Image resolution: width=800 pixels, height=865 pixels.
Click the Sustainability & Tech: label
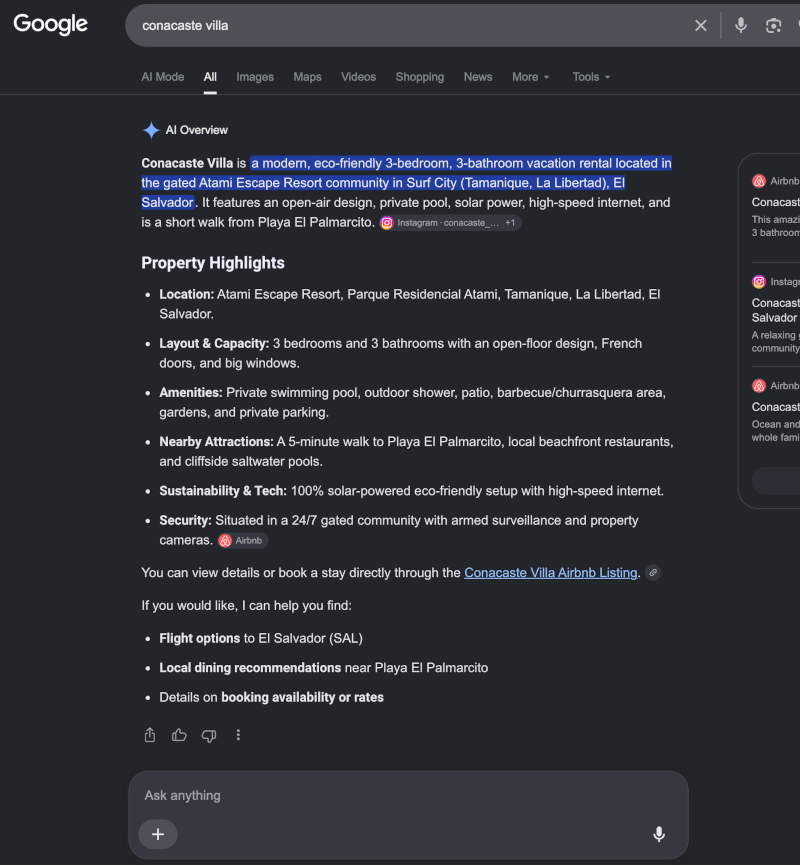tap(223, 491)
